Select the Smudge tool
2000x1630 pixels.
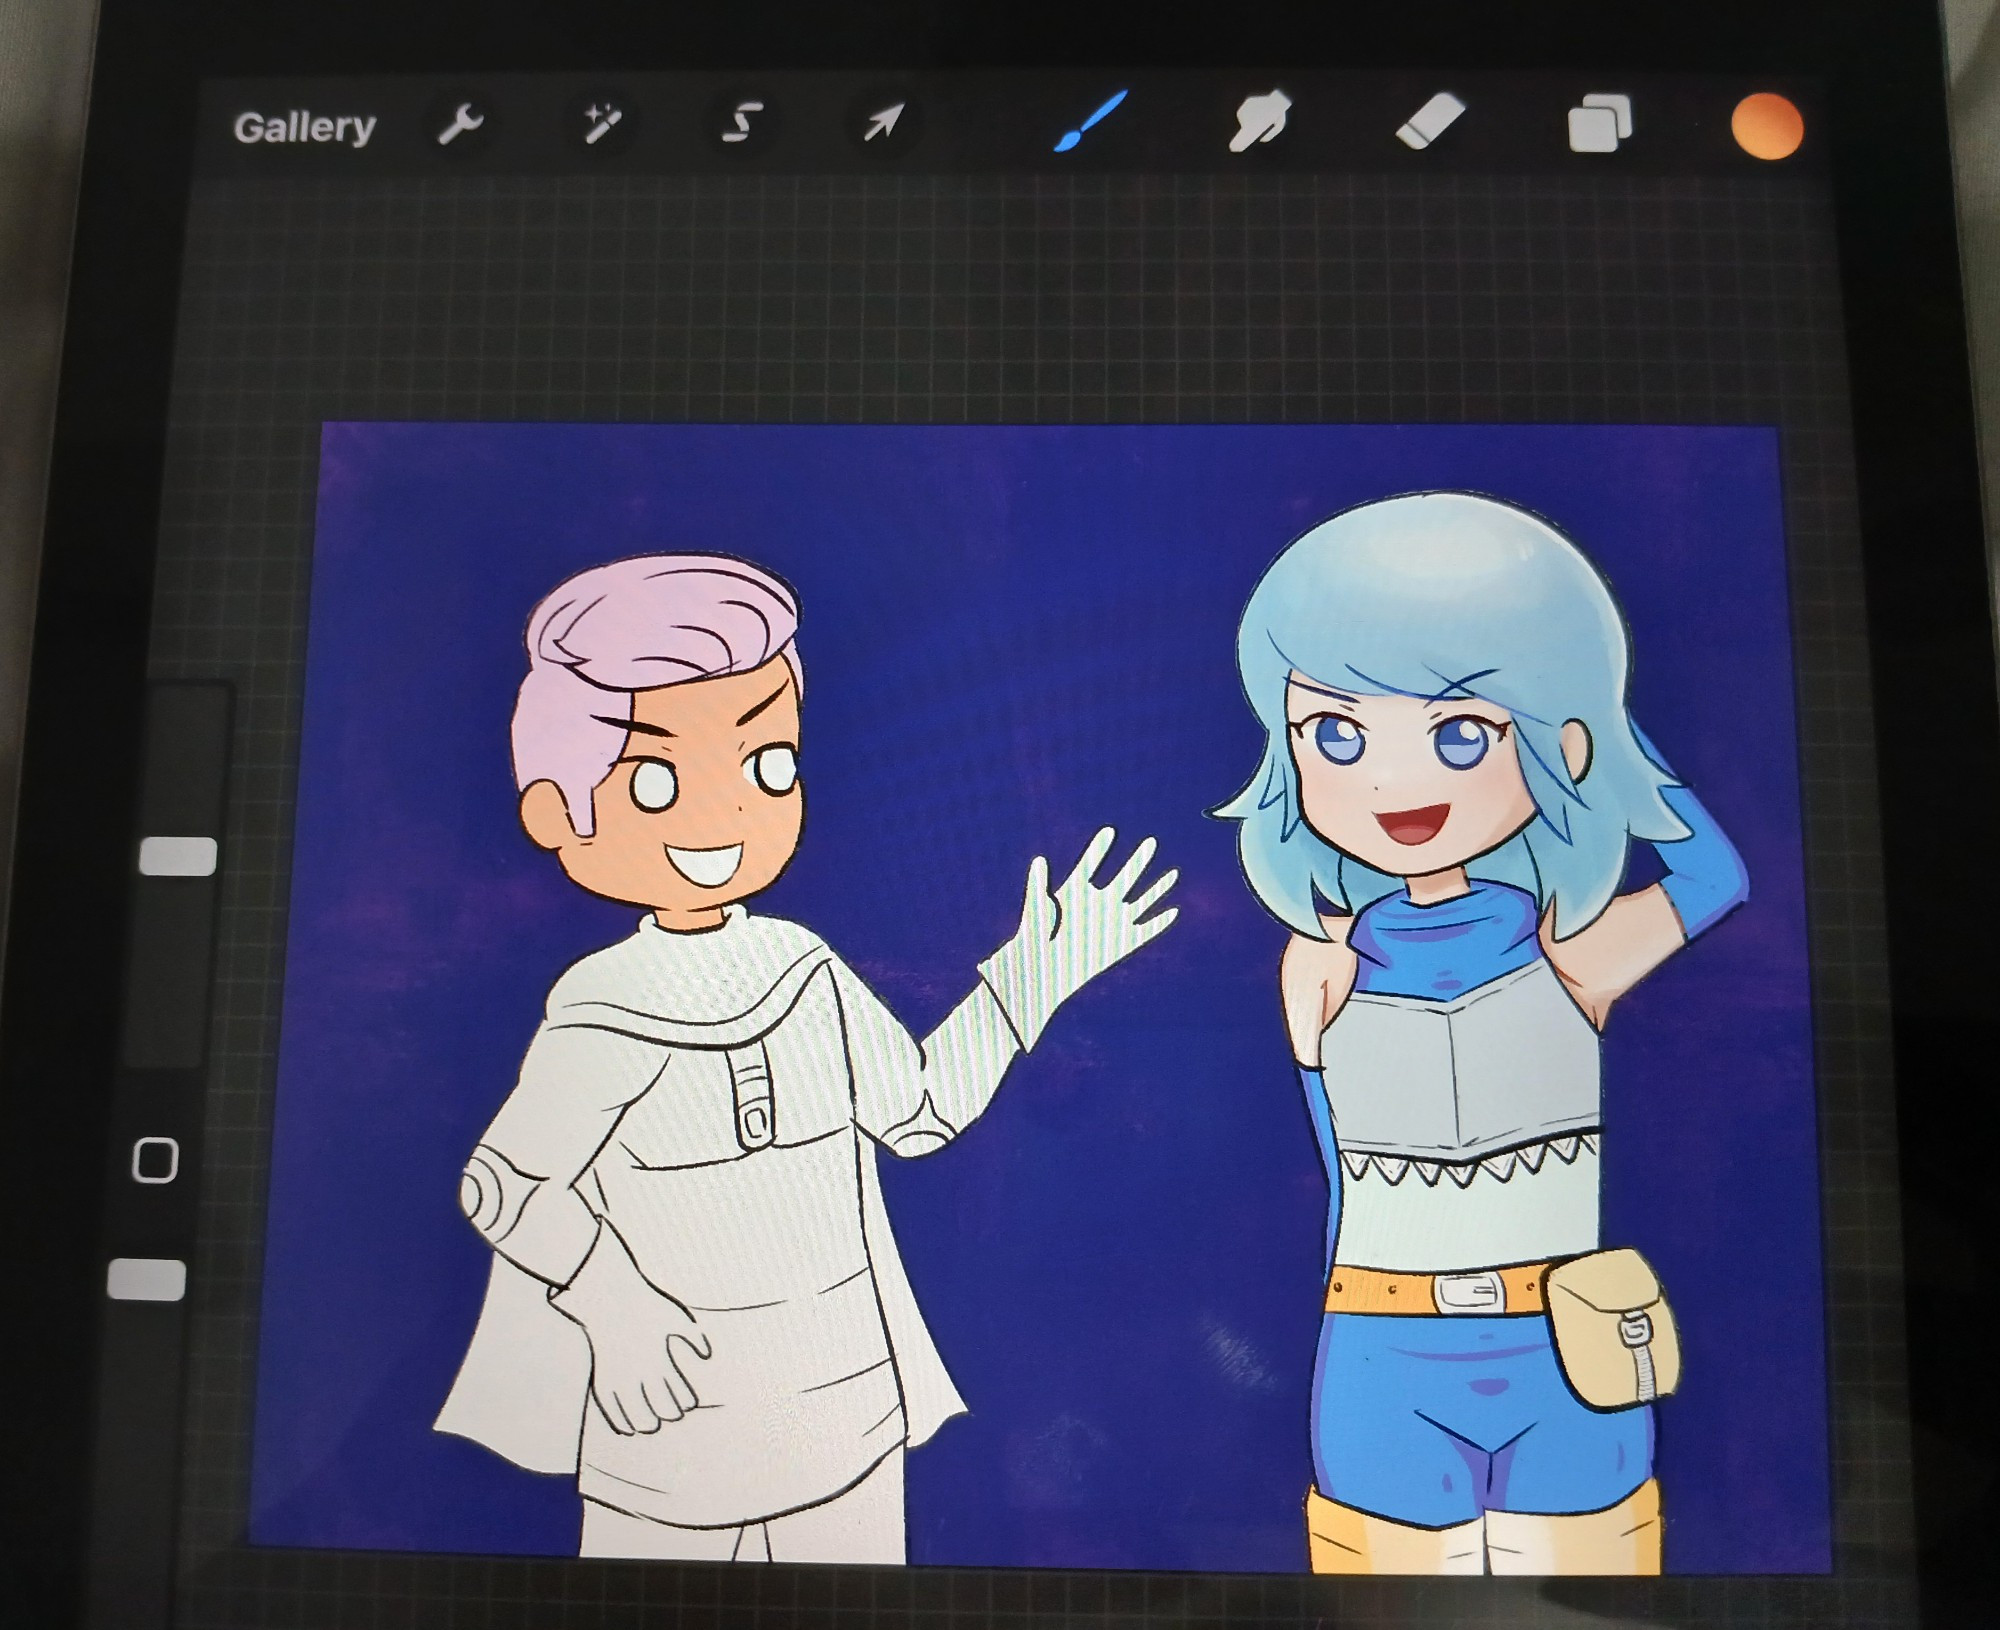pos(1259,122)
